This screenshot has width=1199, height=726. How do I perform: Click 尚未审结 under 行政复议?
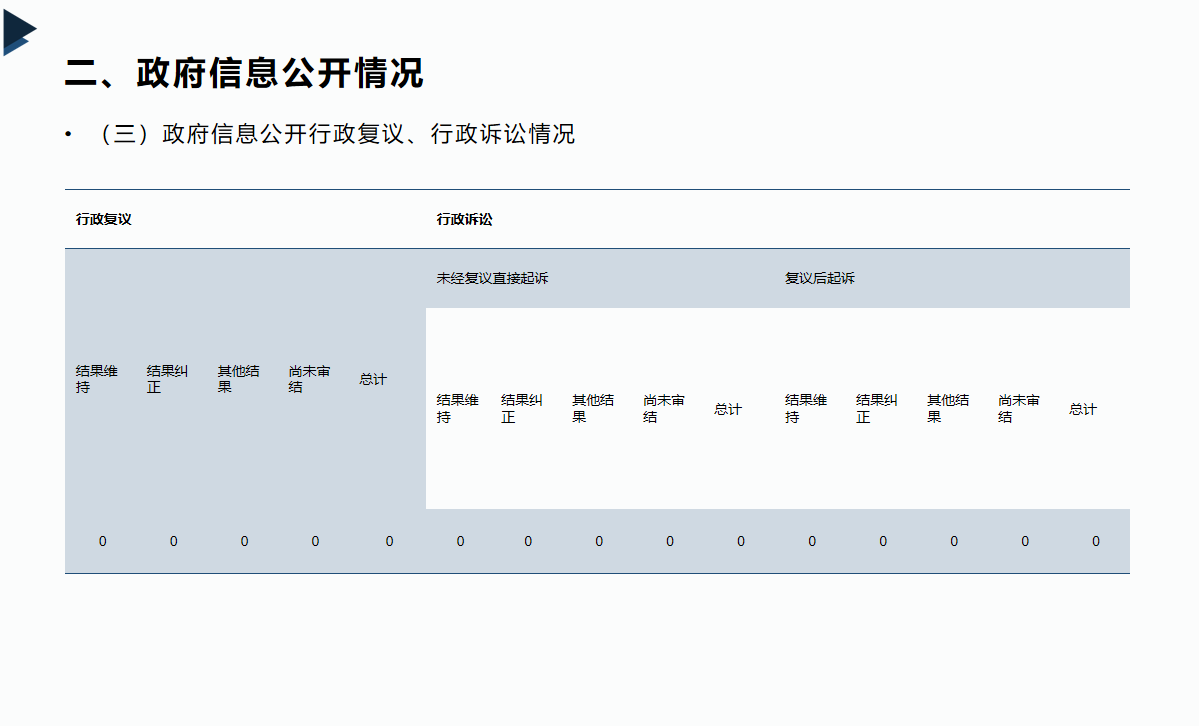point(310,379)
